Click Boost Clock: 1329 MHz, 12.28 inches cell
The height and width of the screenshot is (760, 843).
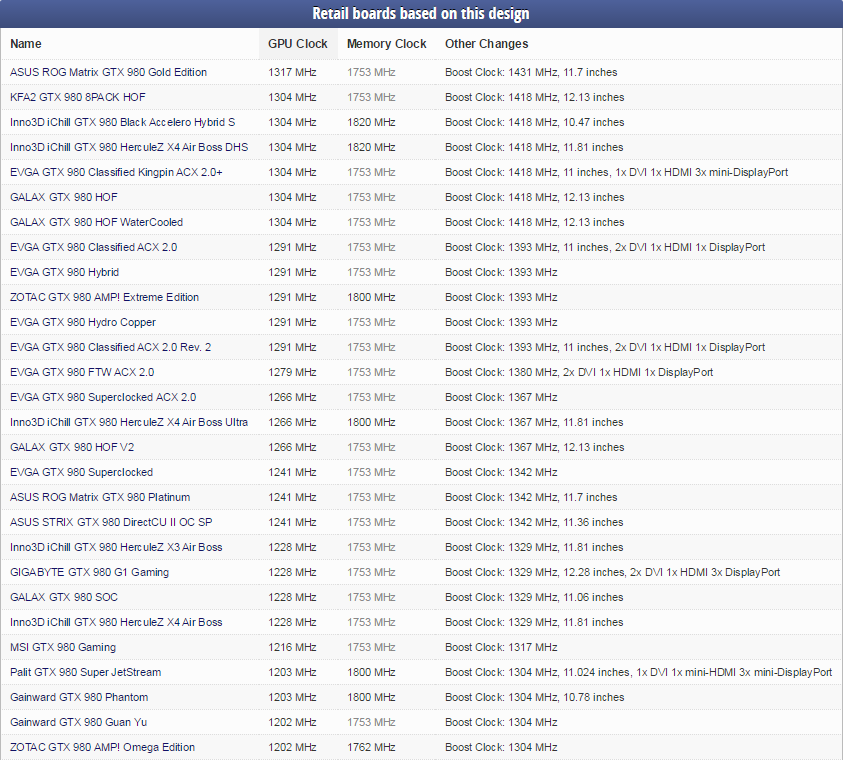[612, 572]
